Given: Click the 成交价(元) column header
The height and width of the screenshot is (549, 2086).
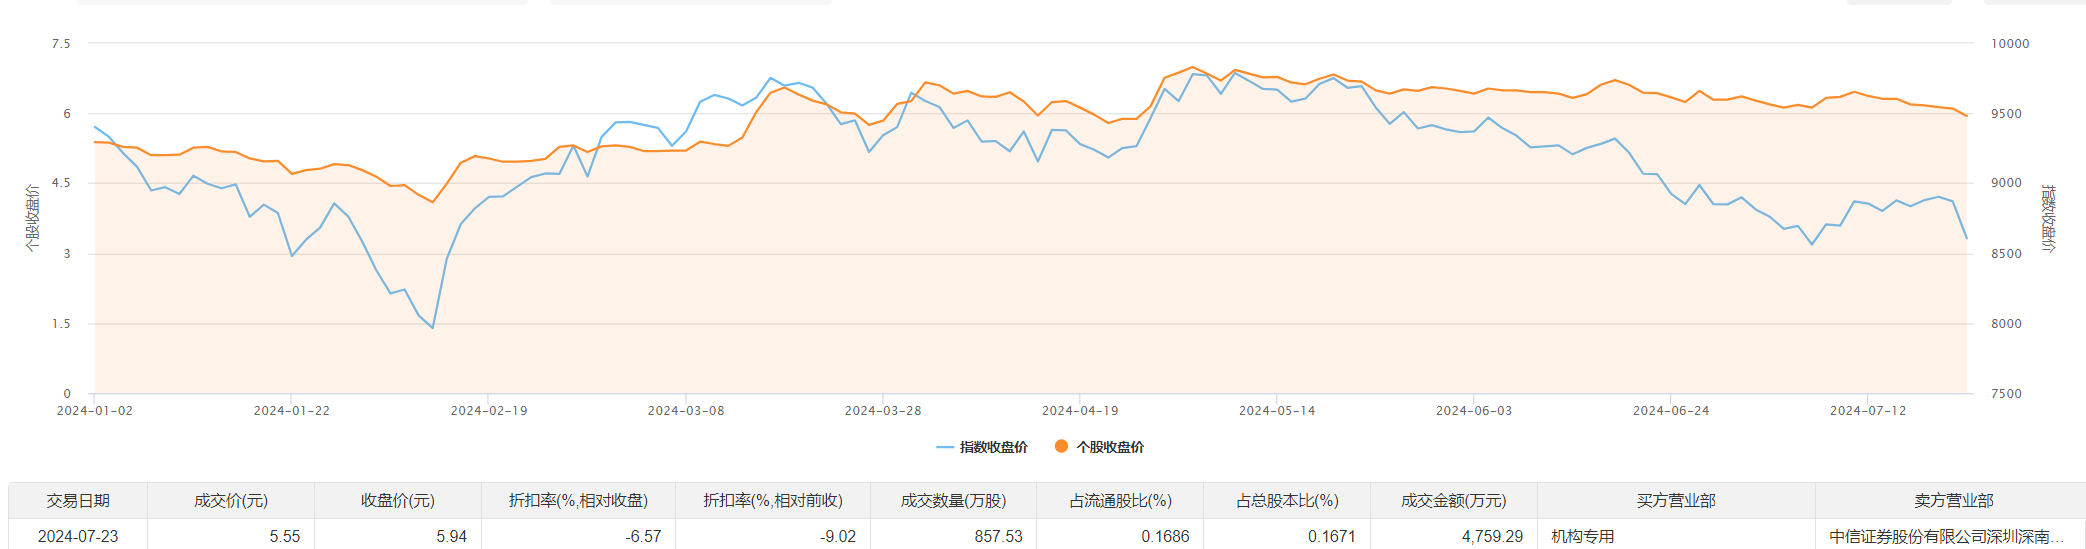Looking at the screenshot, I should (x=231, y=501).
